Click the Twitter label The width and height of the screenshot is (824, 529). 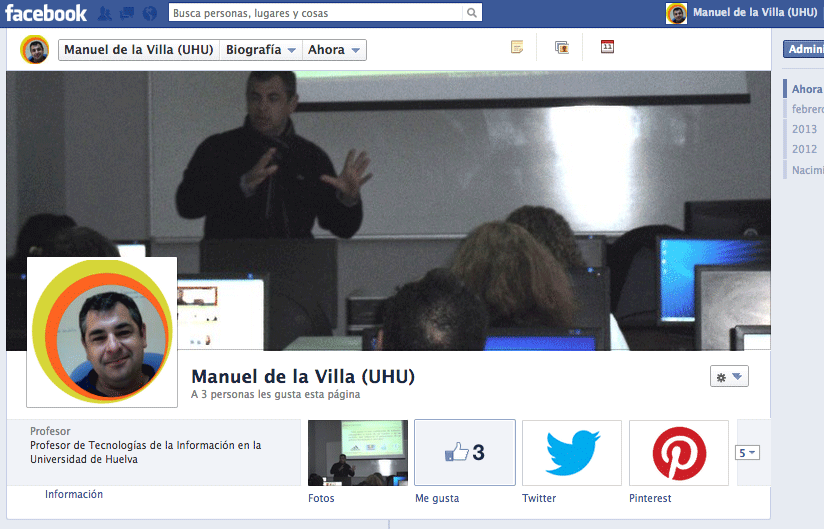pos(539,498)
